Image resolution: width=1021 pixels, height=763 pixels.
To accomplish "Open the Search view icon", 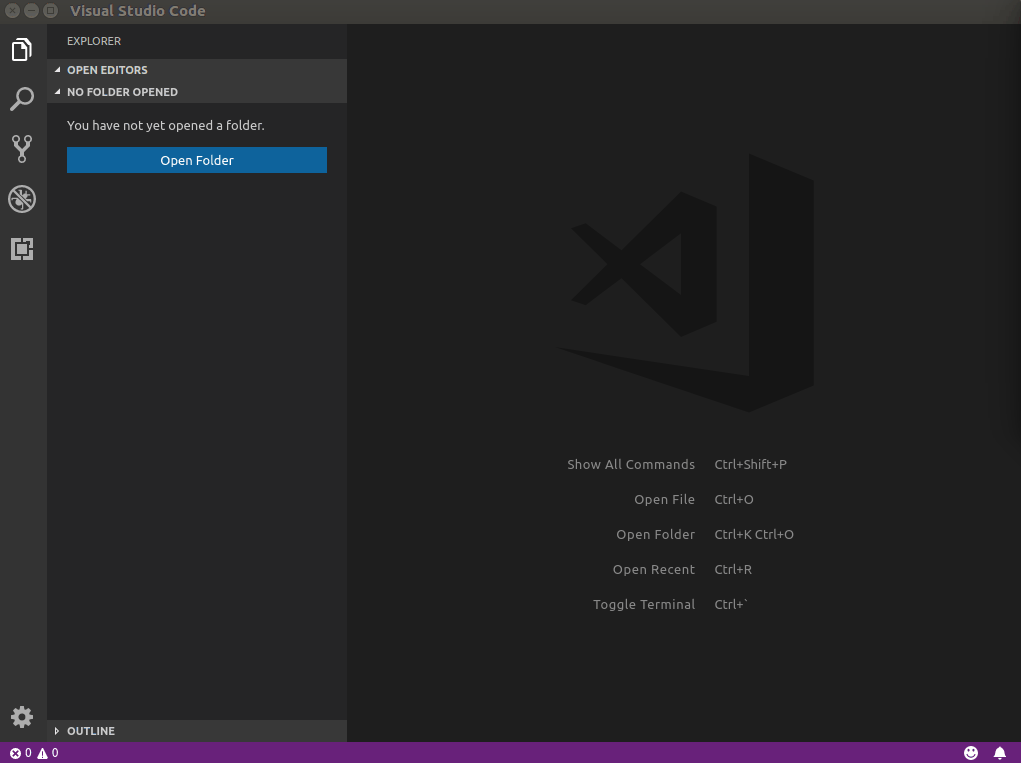I will pyautogui.click(x=22, y=99).
